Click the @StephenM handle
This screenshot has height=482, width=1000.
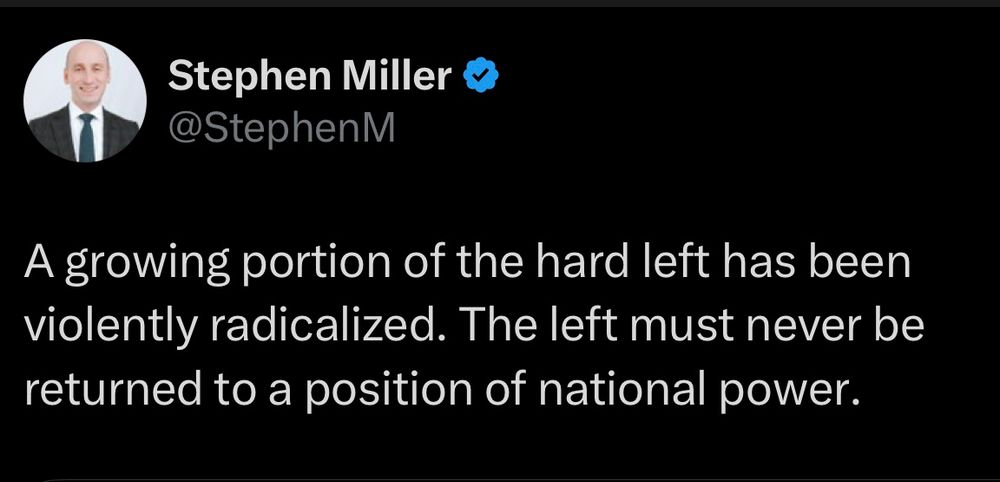(x=281, y=128)
